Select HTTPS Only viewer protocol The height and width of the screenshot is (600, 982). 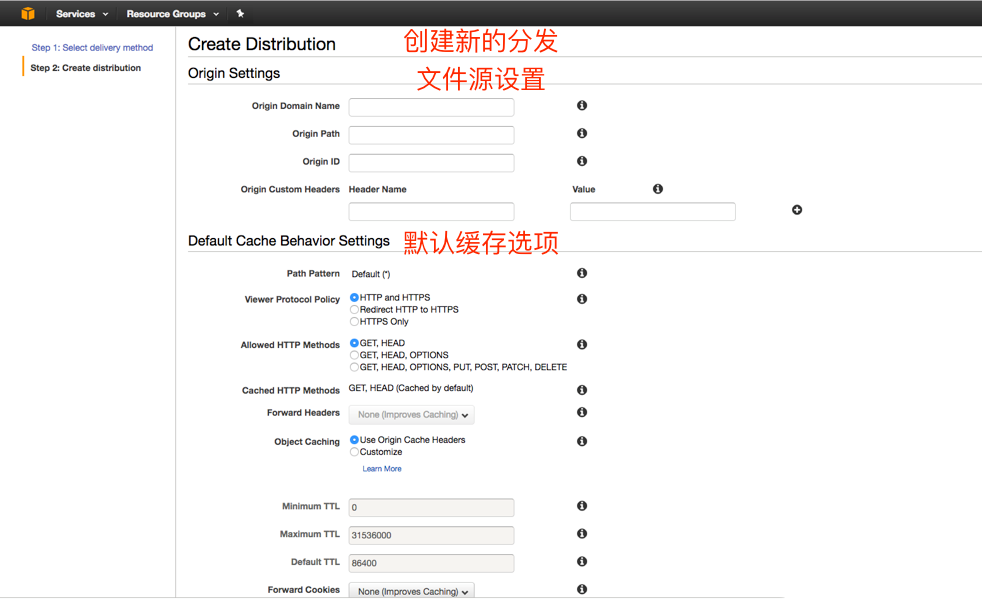(354, 321)
